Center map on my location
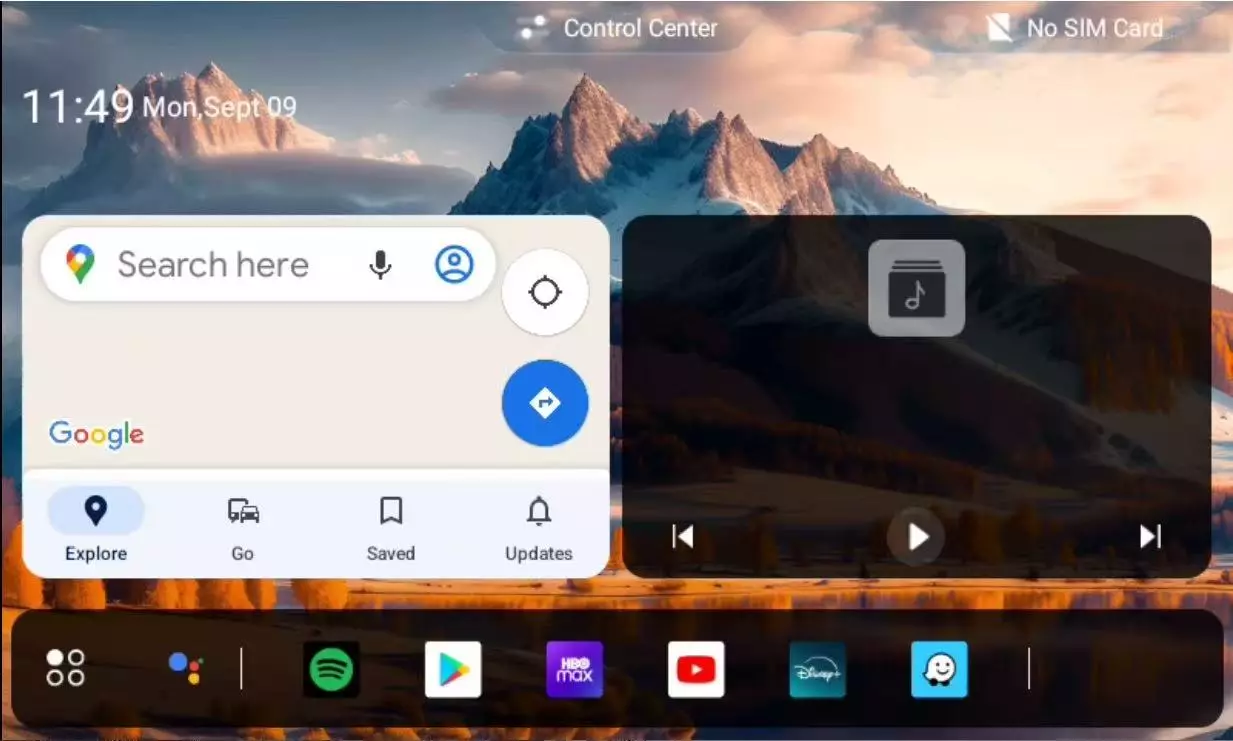Image resolution: width=1233 pixels, height=741 pixels. [545, 292]
